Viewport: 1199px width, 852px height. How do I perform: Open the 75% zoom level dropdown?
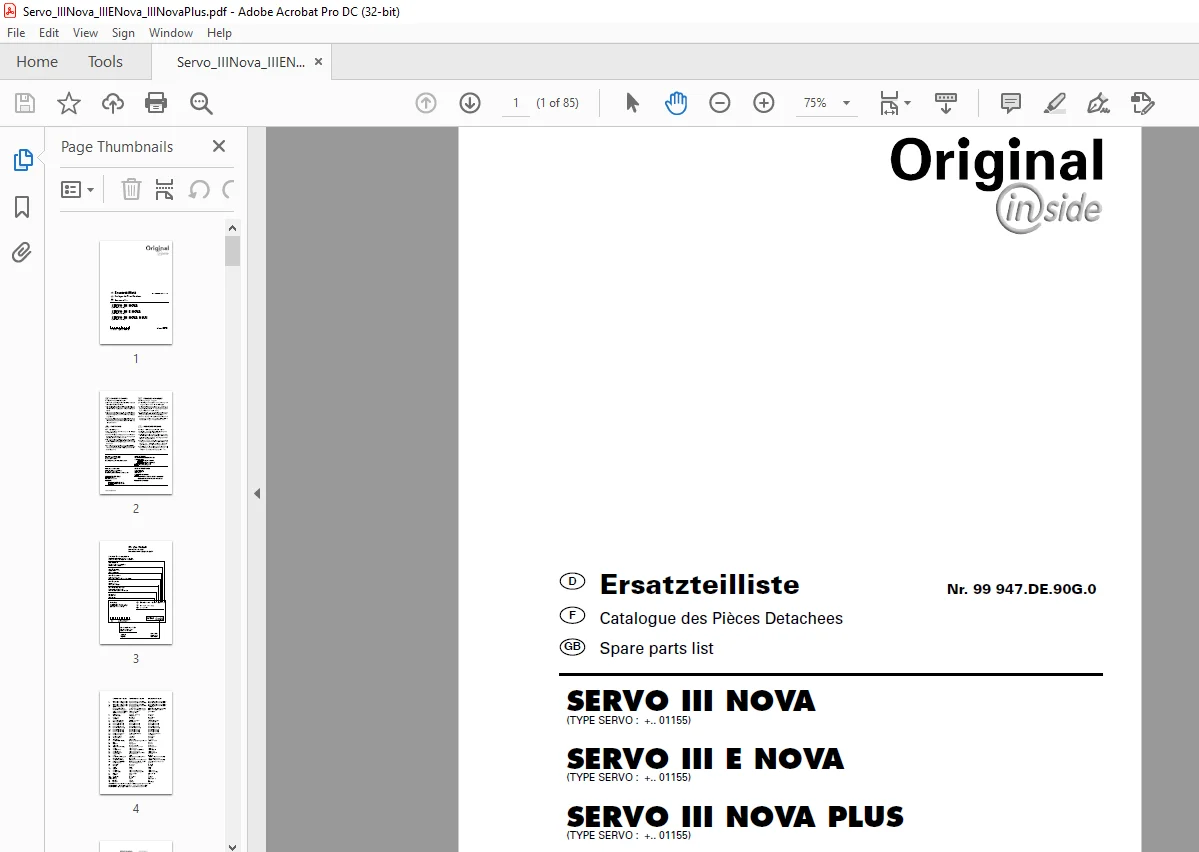coord(827,102)
